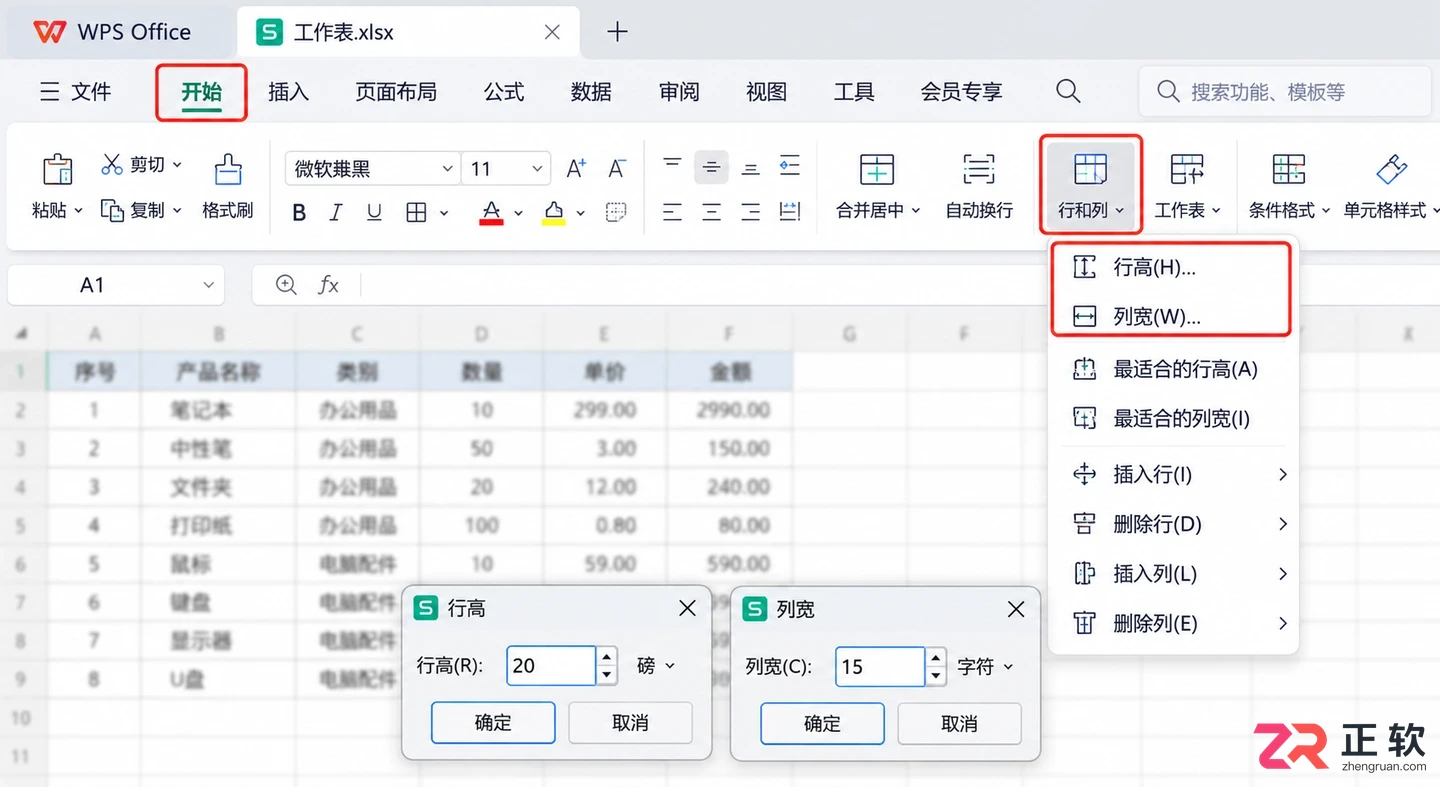Viewport: 1440px width, 787px height.
Task: Switch to the Formulas (公式) tab
Action: tap(504, 92)
